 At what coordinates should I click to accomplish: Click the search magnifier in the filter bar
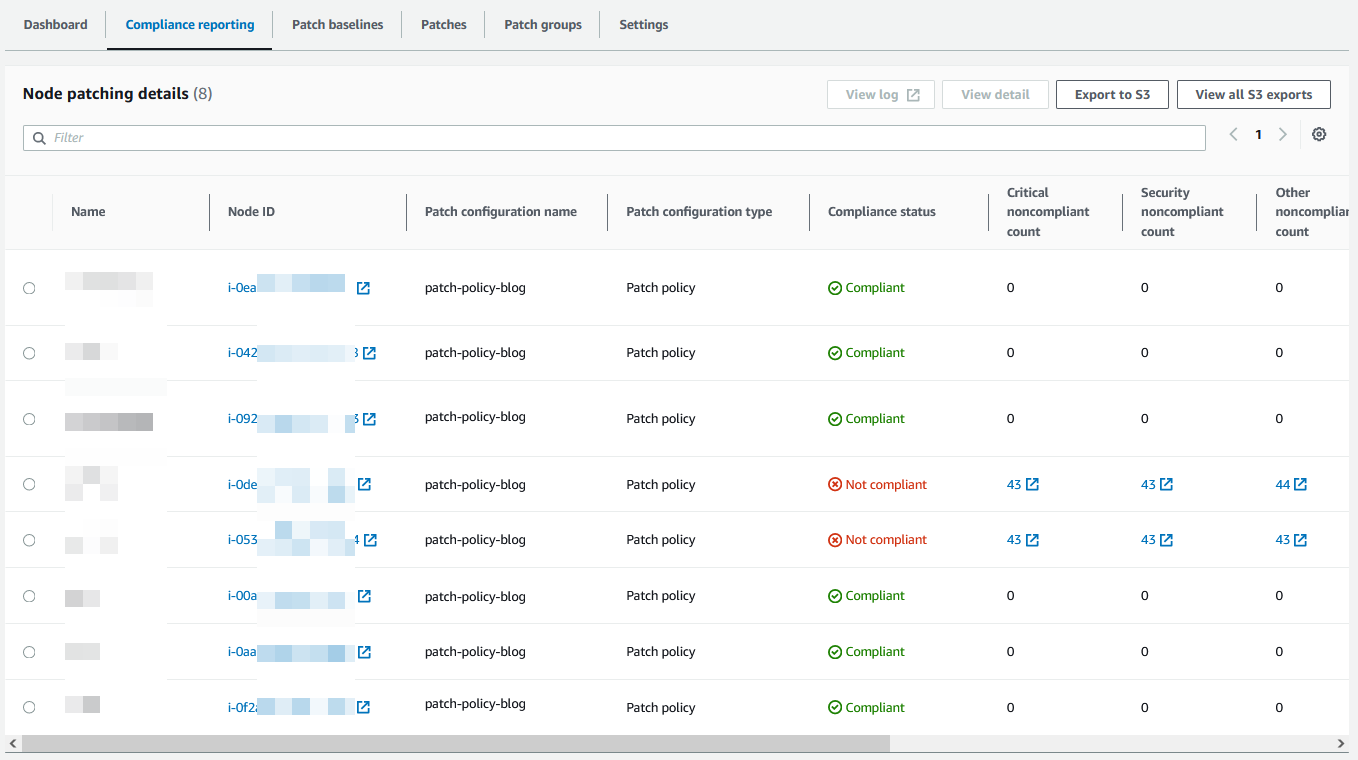[39, 137]
